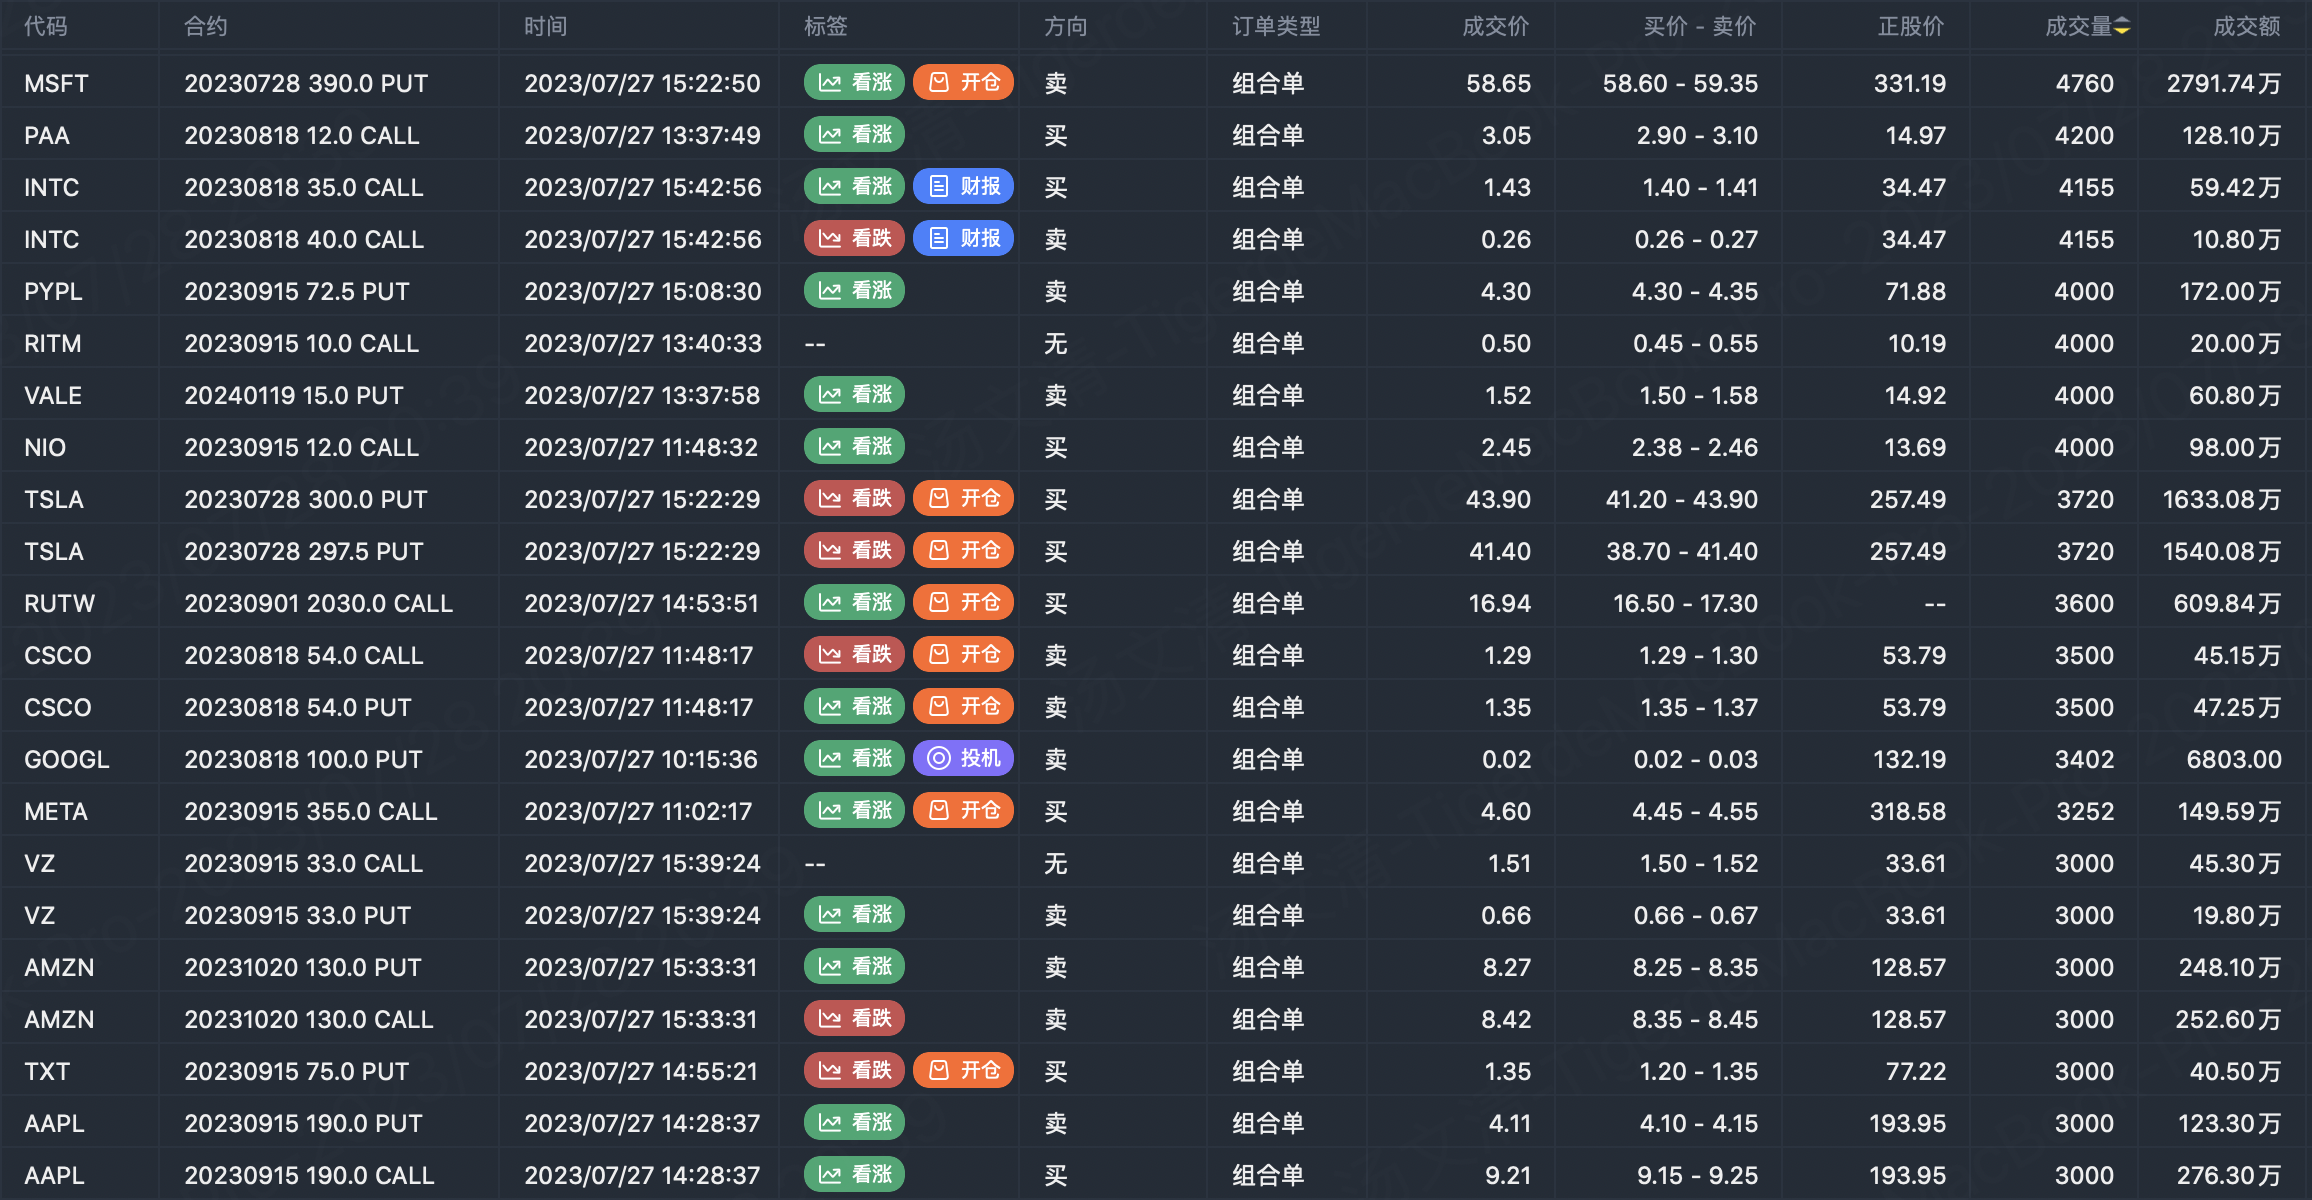
Task: Sort by 成交量 using the sort arrow icon
Action: pyautogui.click(x=2122, y=26)
